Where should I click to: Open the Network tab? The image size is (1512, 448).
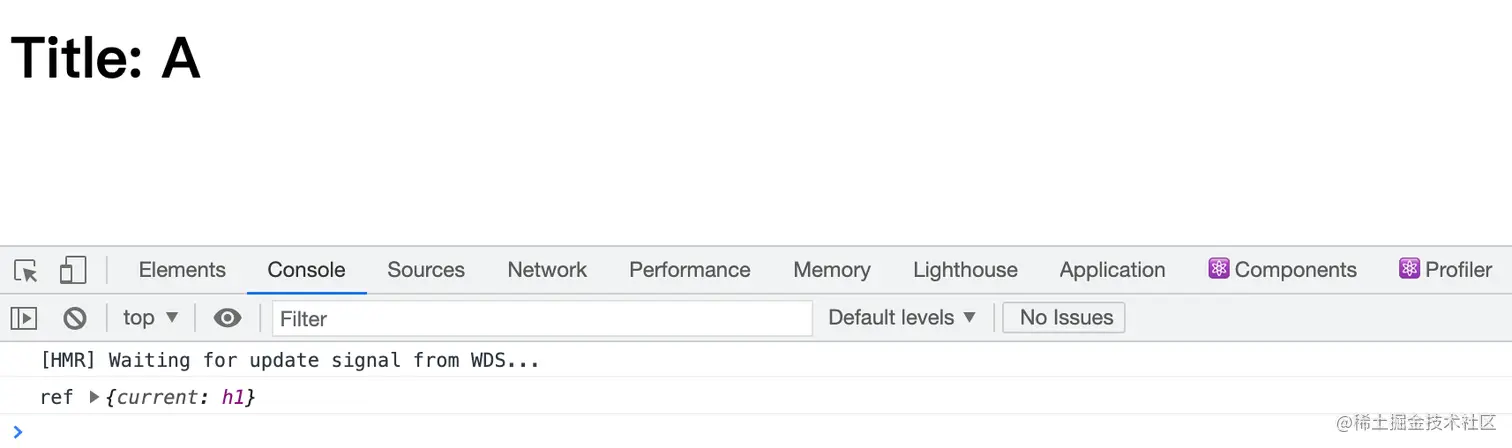click(x=547, y=270)
